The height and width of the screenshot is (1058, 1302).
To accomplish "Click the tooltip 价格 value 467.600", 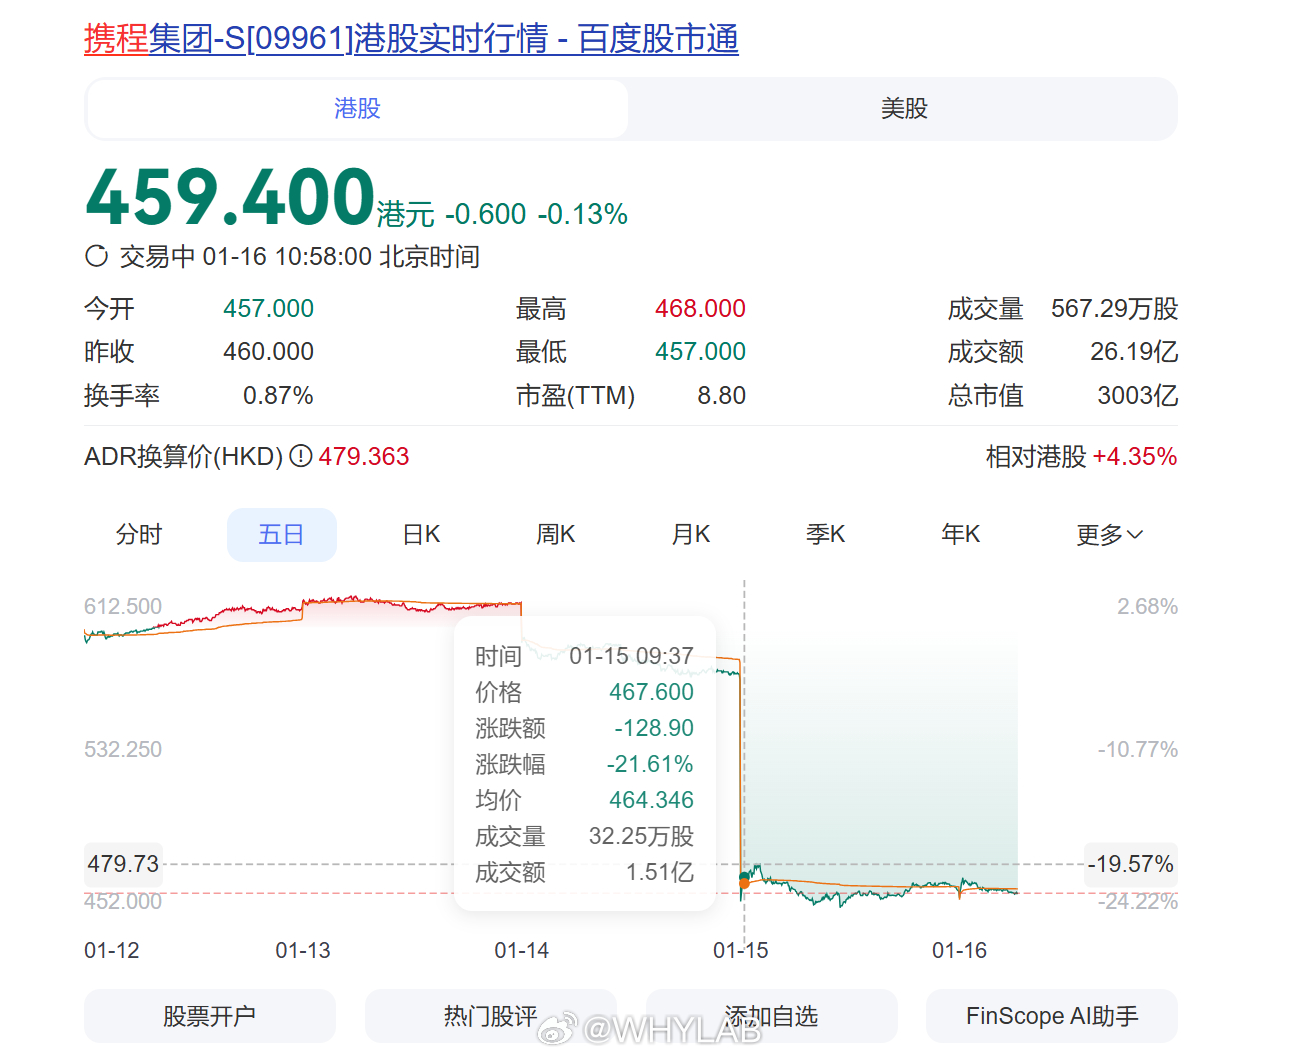I will tap(651, 692).
